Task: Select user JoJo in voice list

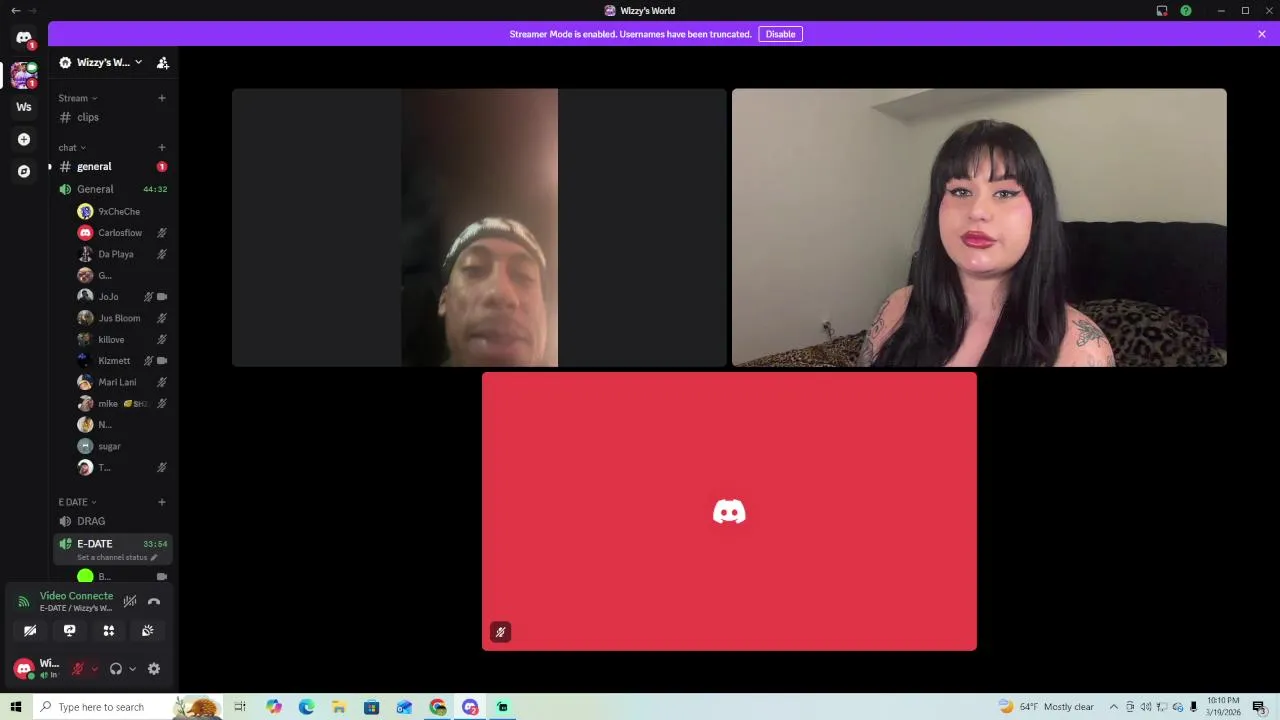Action: pyautogui.click(x=122, y=297)
